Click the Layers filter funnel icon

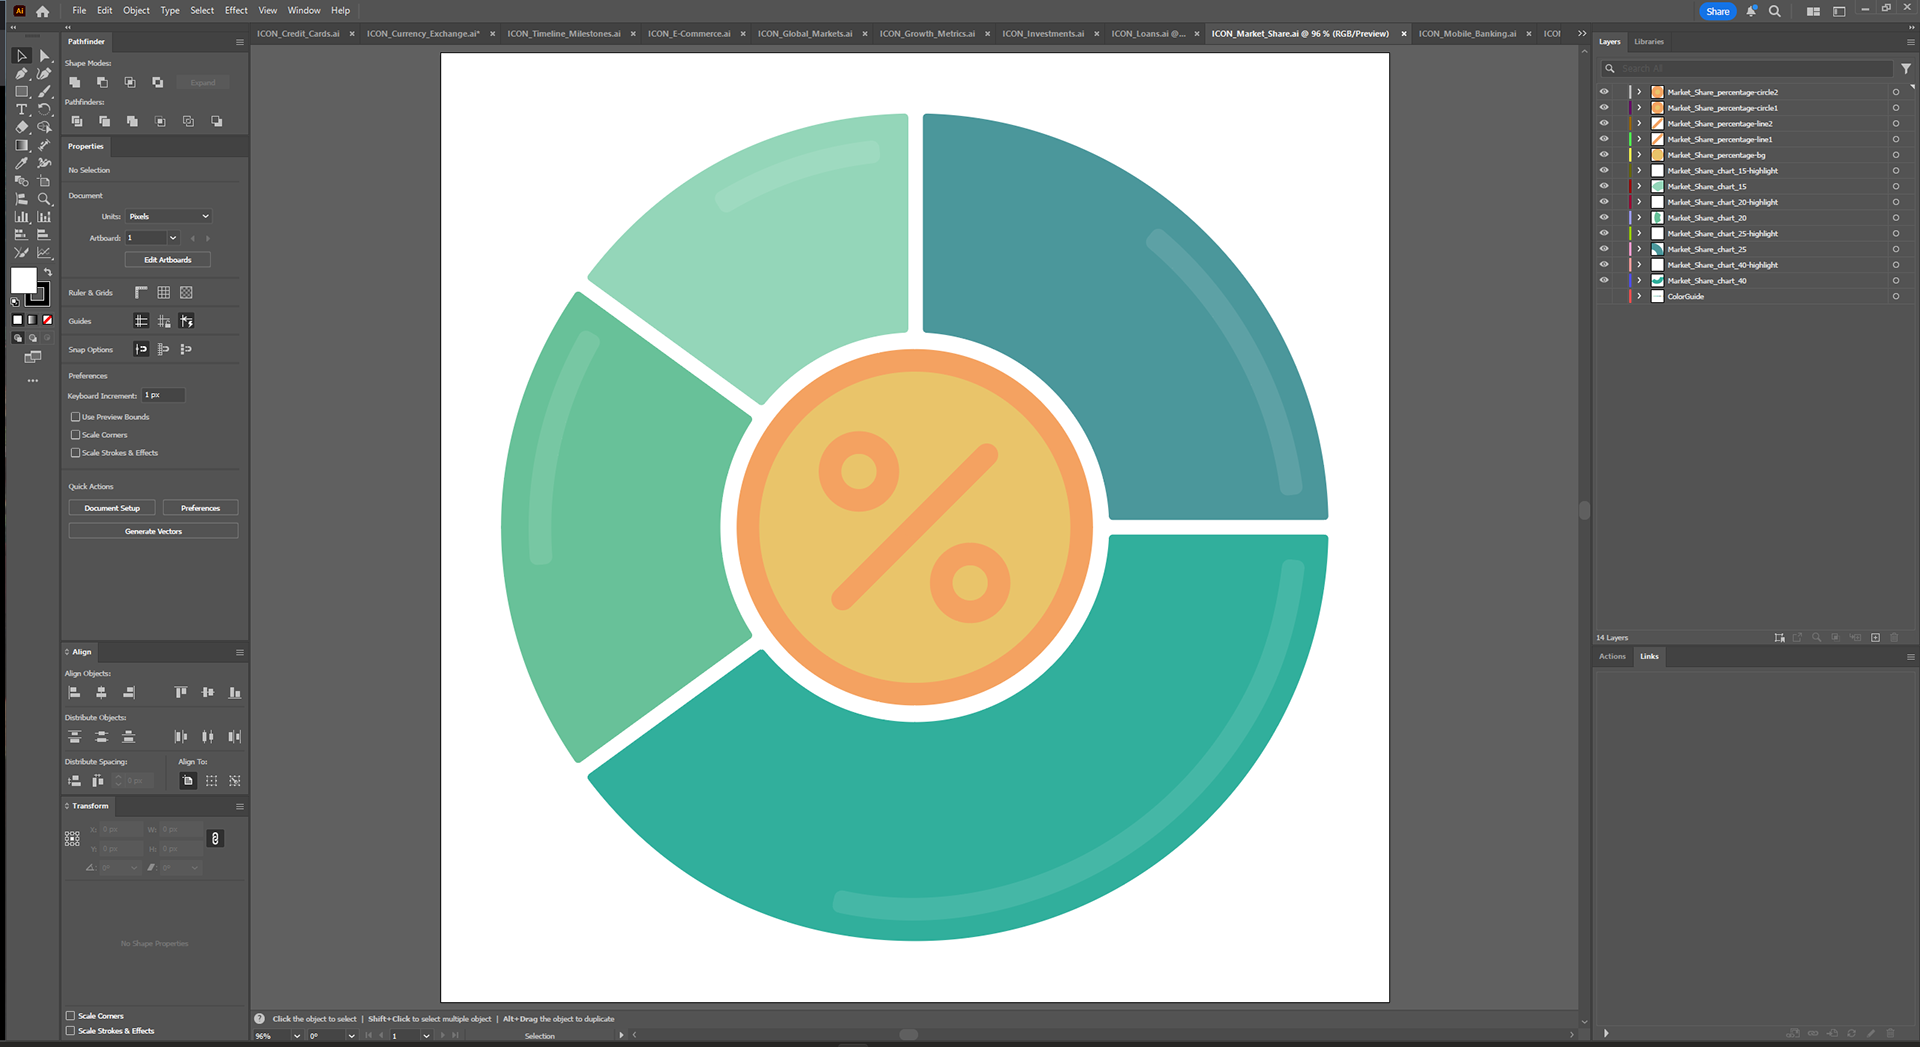(1906, 68)
